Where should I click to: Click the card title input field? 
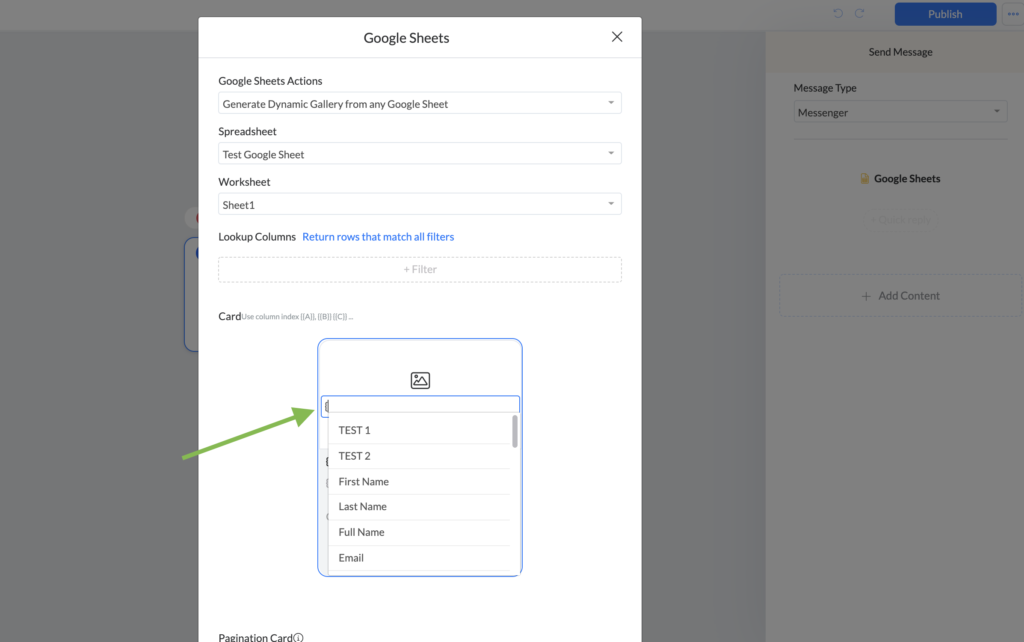[x=425, y=405]
